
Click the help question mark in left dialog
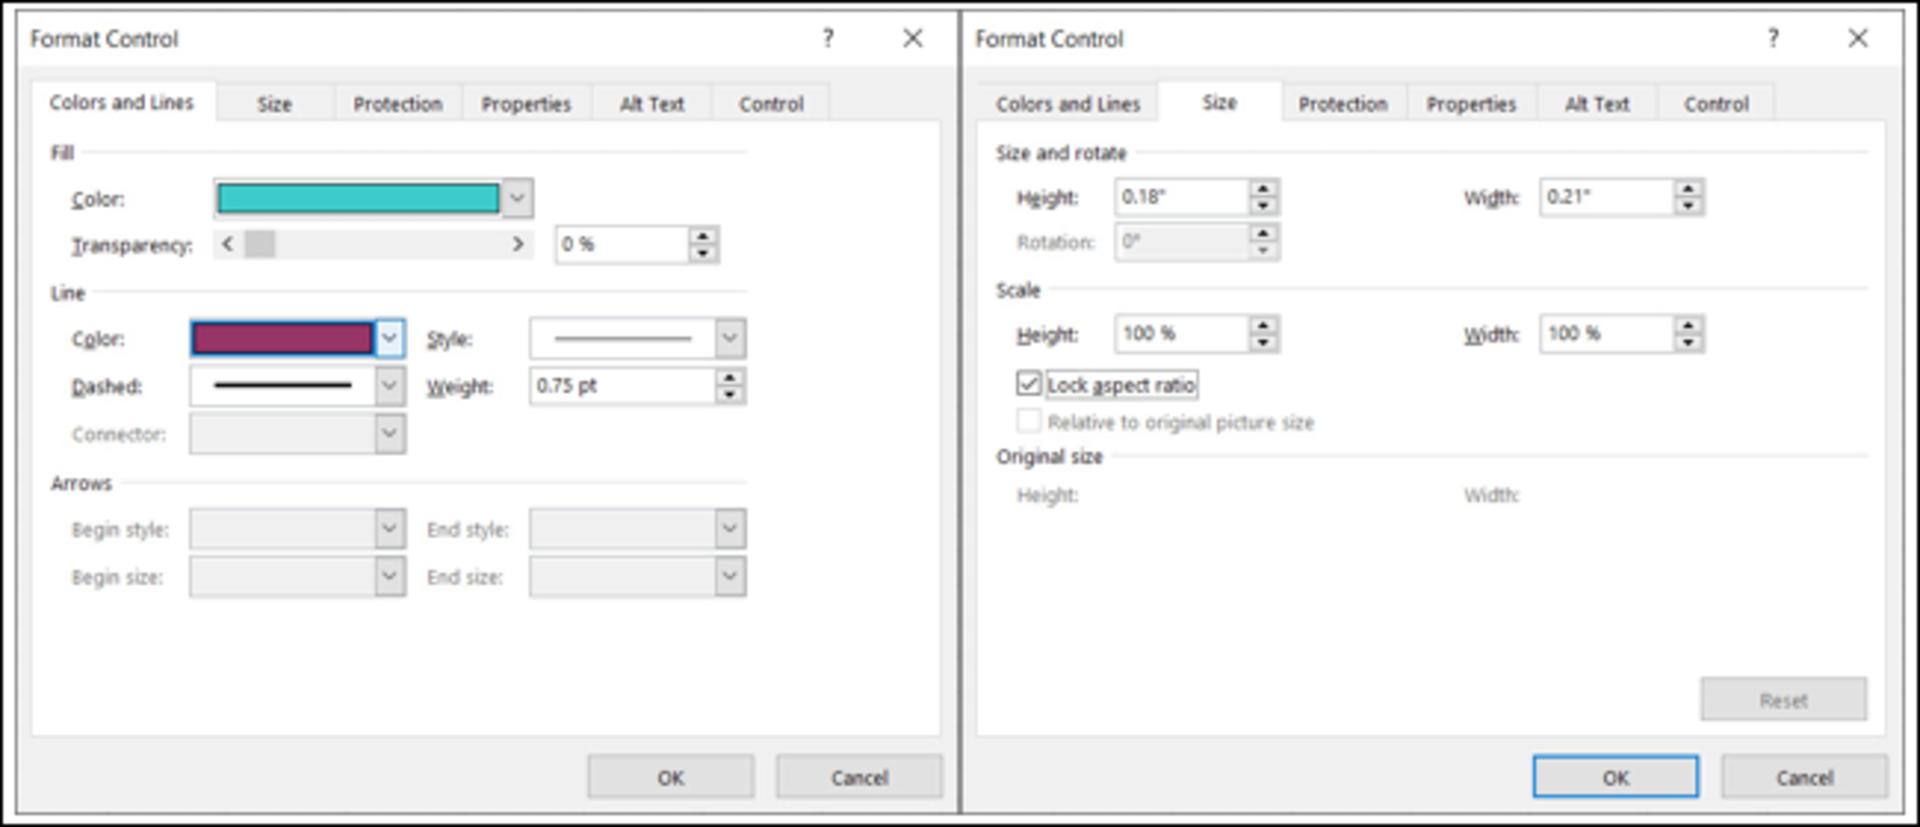pyautogui.click(x=828, y=39)
